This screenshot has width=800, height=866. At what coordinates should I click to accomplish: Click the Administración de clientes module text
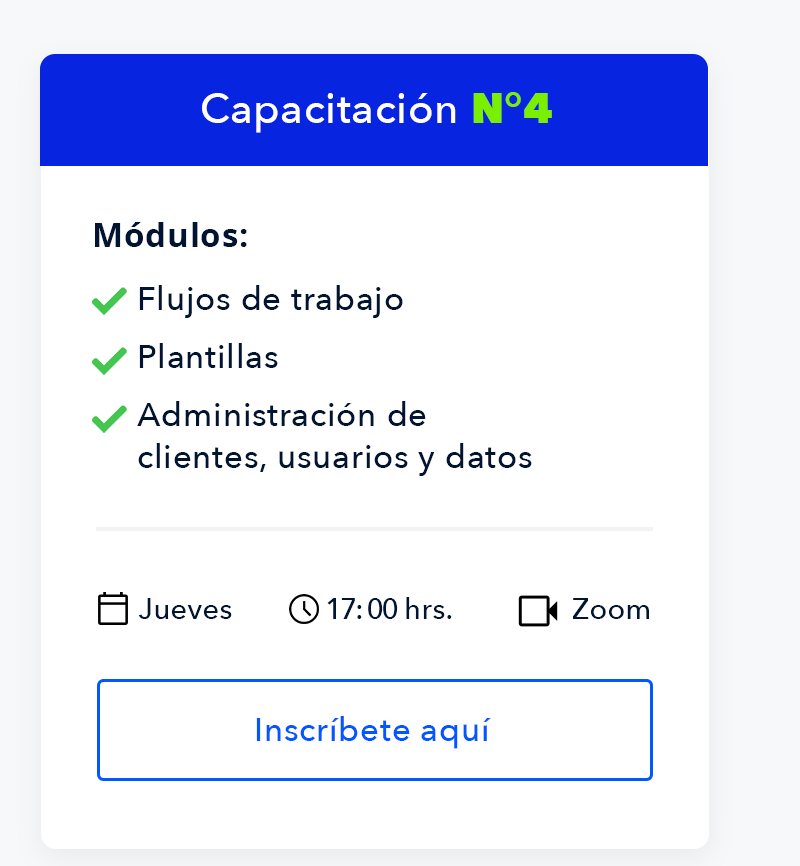[x=335, y=436]
